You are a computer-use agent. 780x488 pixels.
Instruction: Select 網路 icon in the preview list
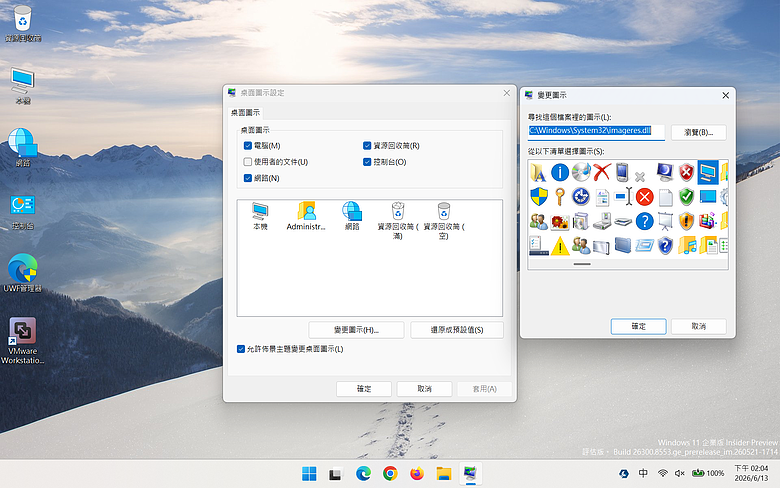click(x=352, y=216)
